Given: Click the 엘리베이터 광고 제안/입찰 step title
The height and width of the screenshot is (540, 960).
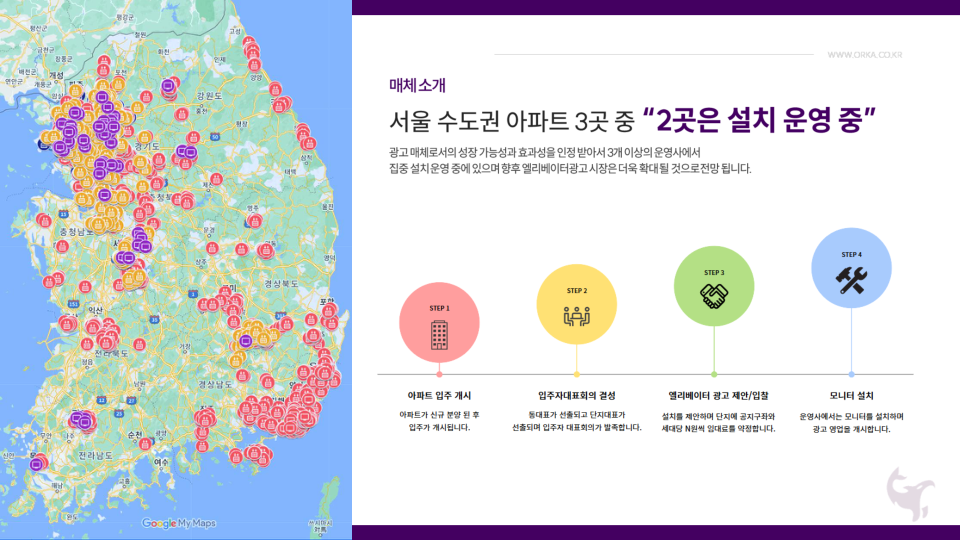Looking at the screenshot, I should (x=713, y=395).
